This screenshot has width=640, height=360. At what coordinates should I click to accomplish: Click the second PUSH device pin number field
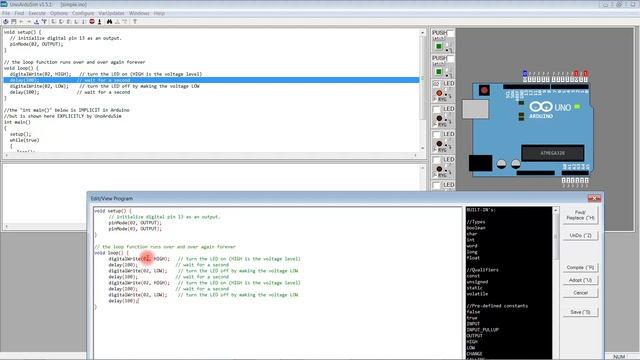(451, 59)
